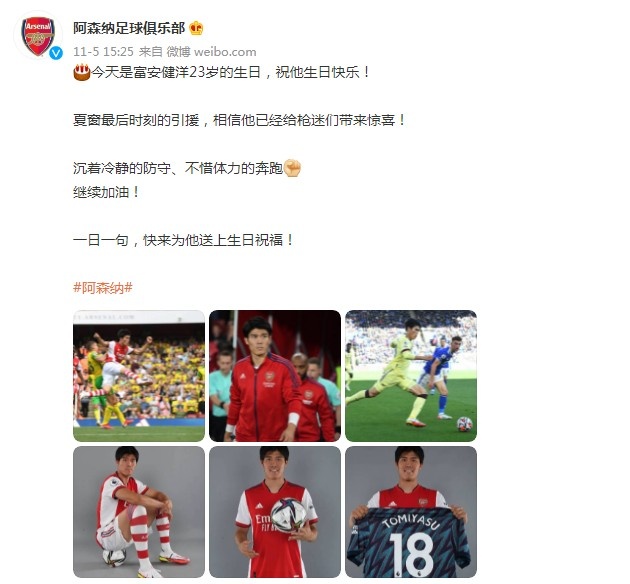Screen dimensions: 630x584
Task: Open photo of player in yellow away kit
Action: point(411,376)
